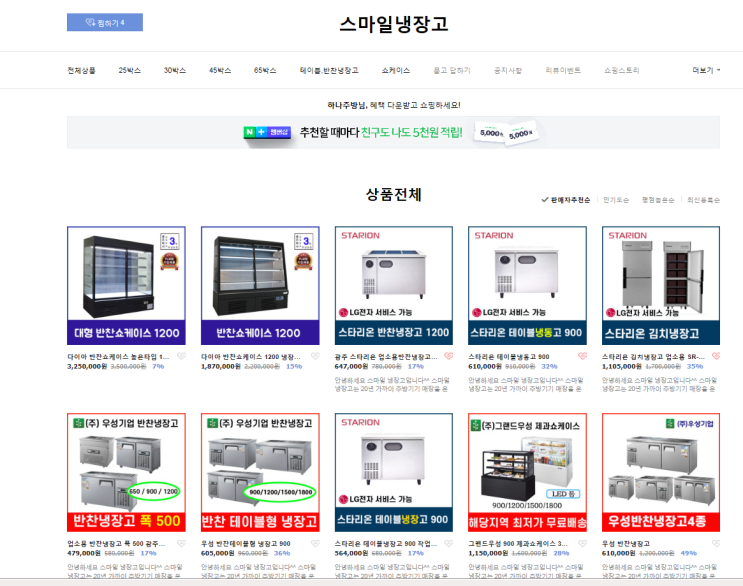Open 스타리온 반찬냉장고 1200 product image
The width and height of the screenshot is (743, 586).
394,286
